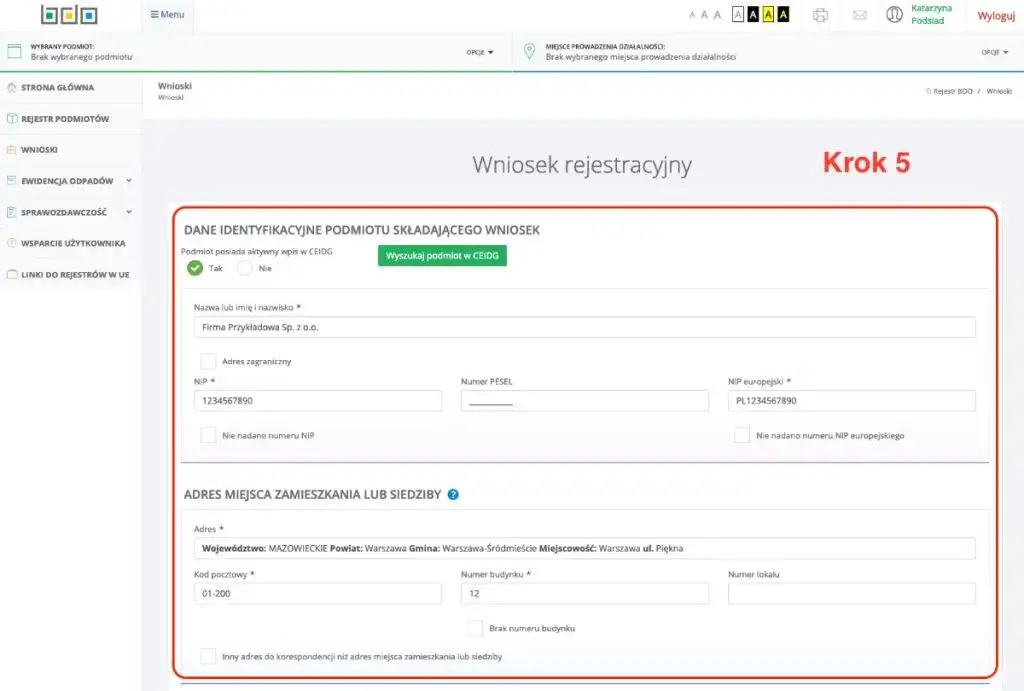Click the Wnioski sidebar icon

12,150
